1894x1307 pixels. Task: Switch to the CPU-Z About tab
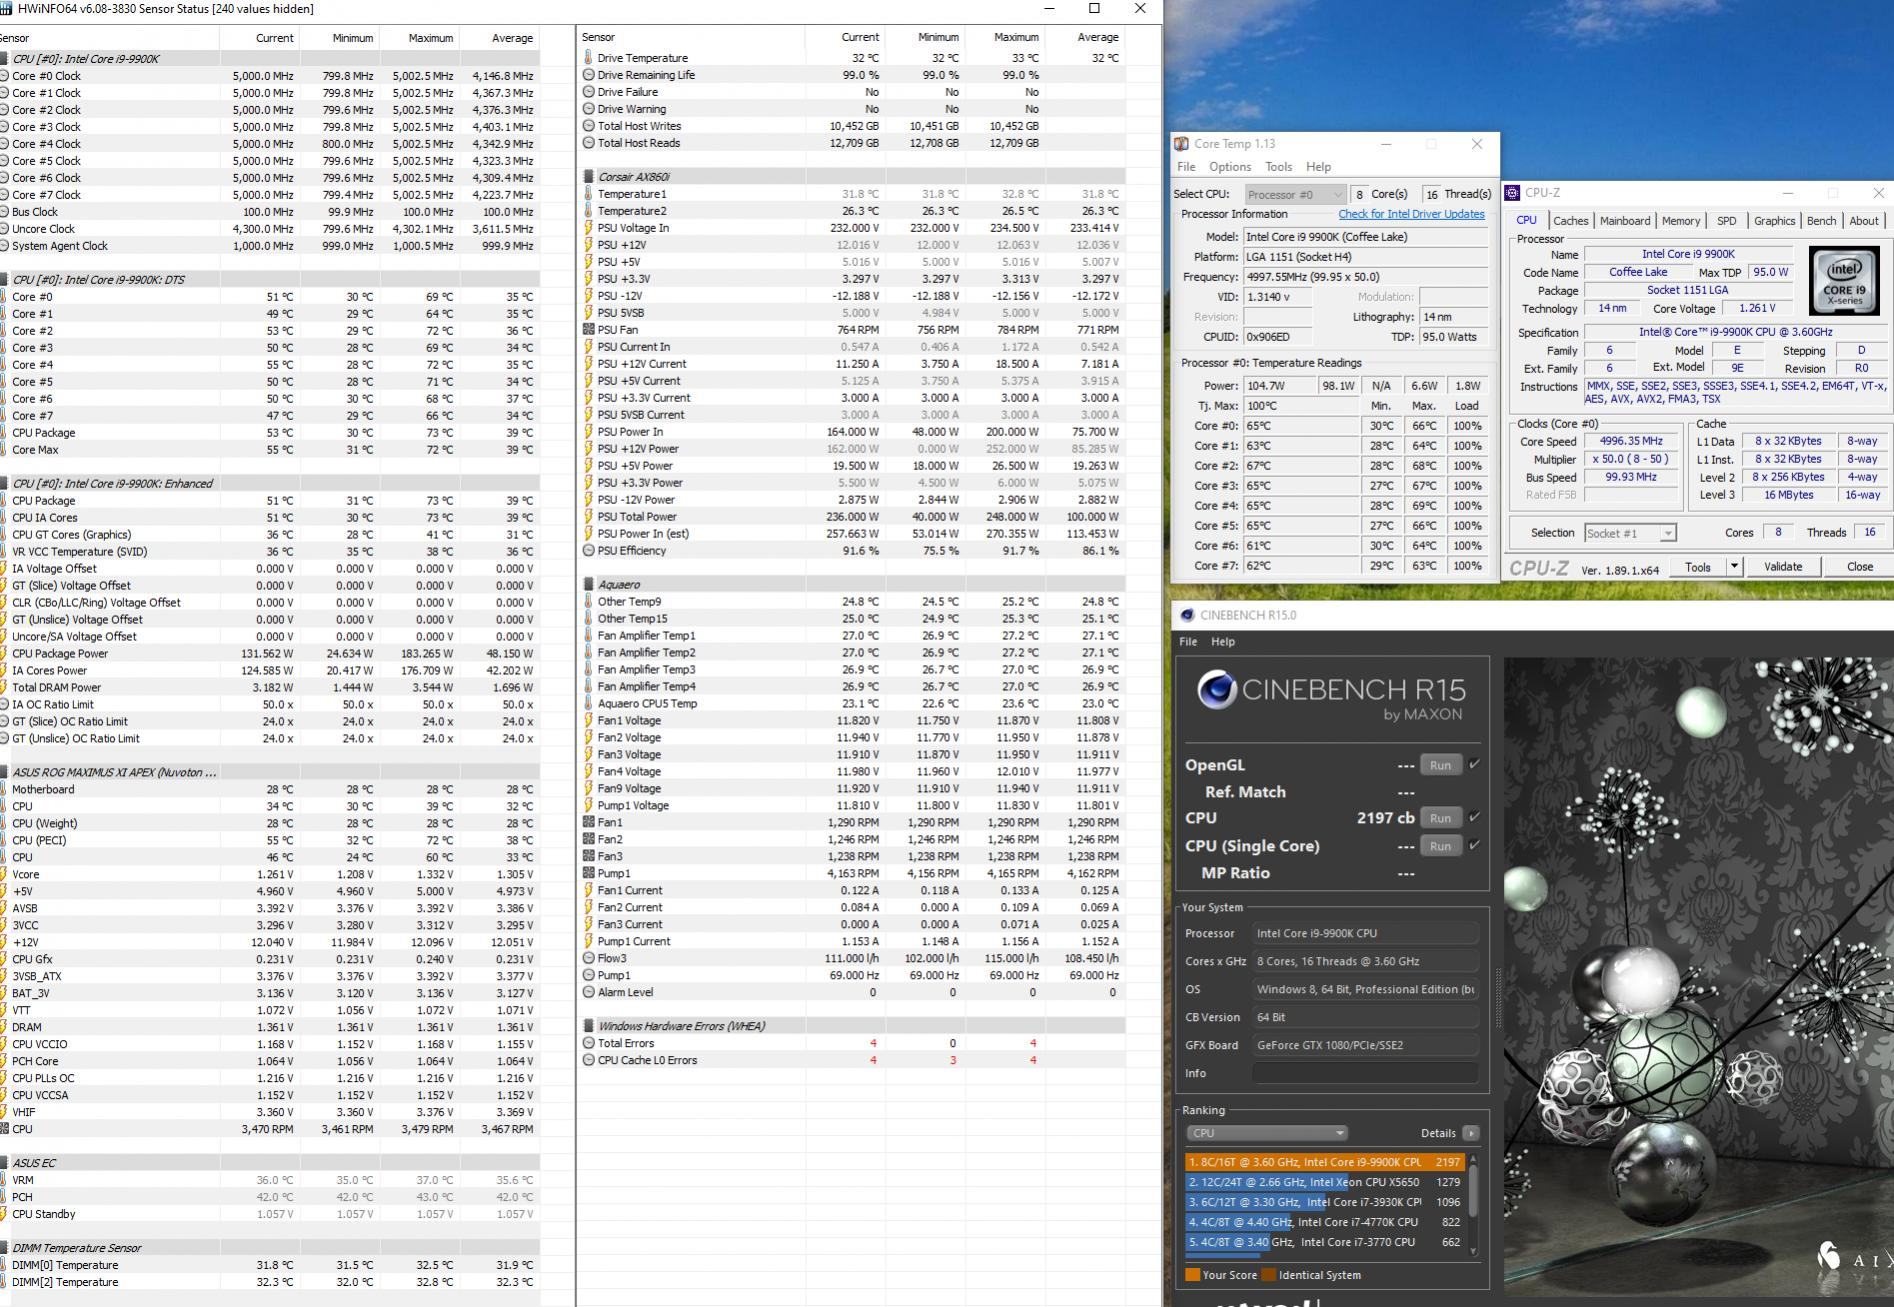point(1863,221)
